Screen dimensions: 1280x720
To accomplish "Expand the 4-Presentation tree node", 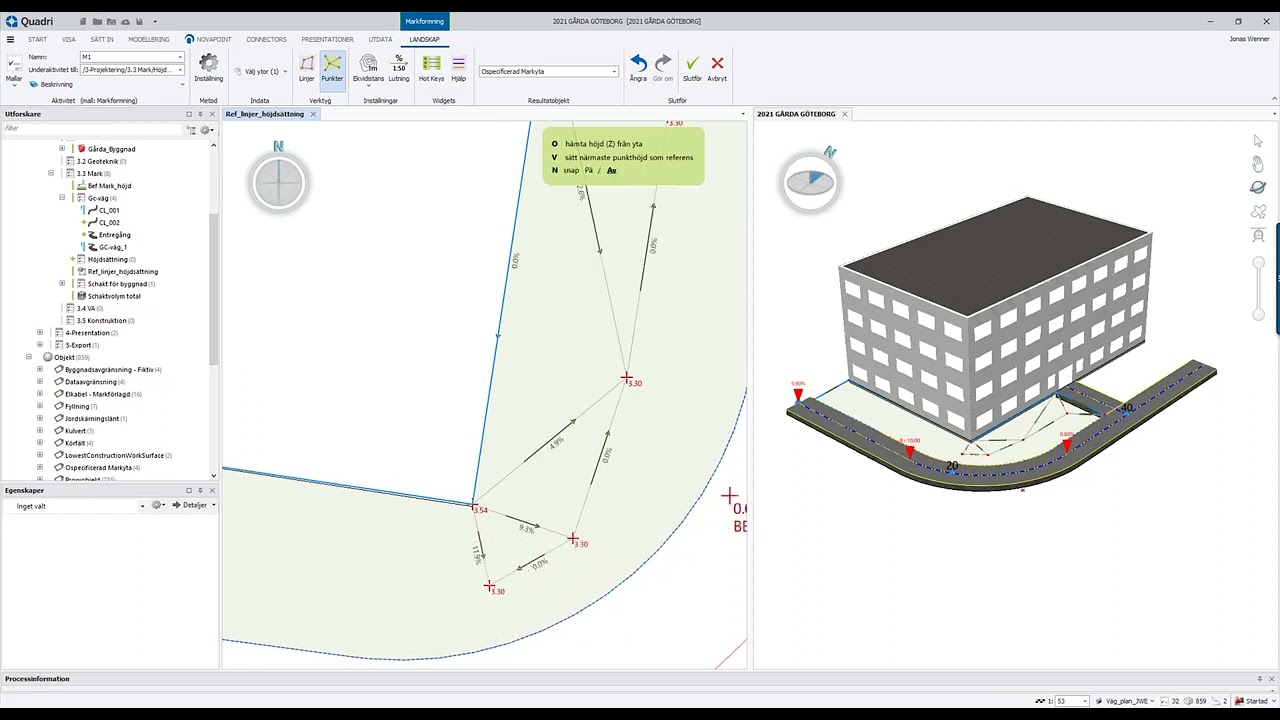I will click(x=40, y=333).
